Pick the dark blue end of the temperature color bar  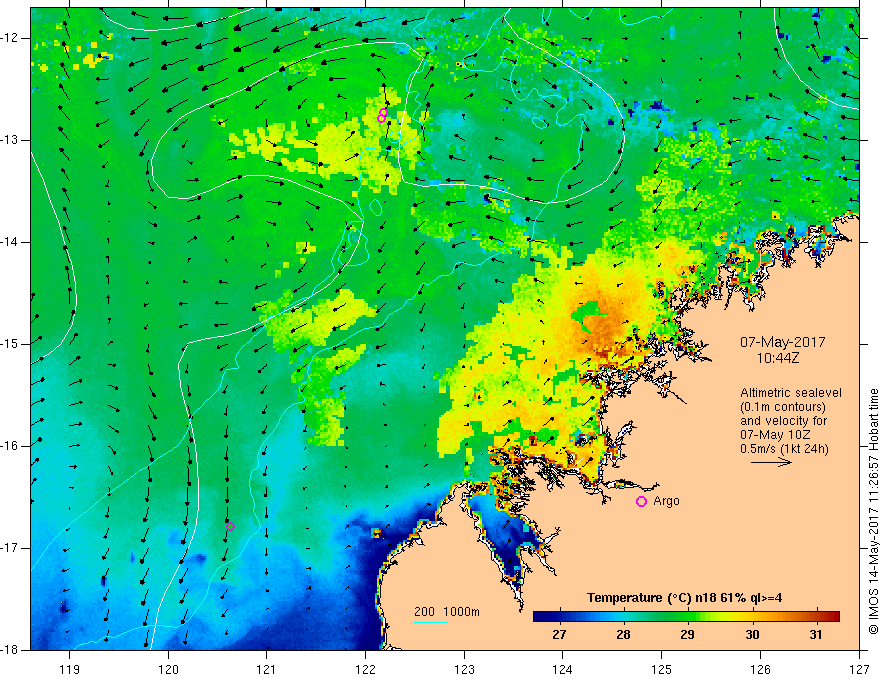pos(540,617)
